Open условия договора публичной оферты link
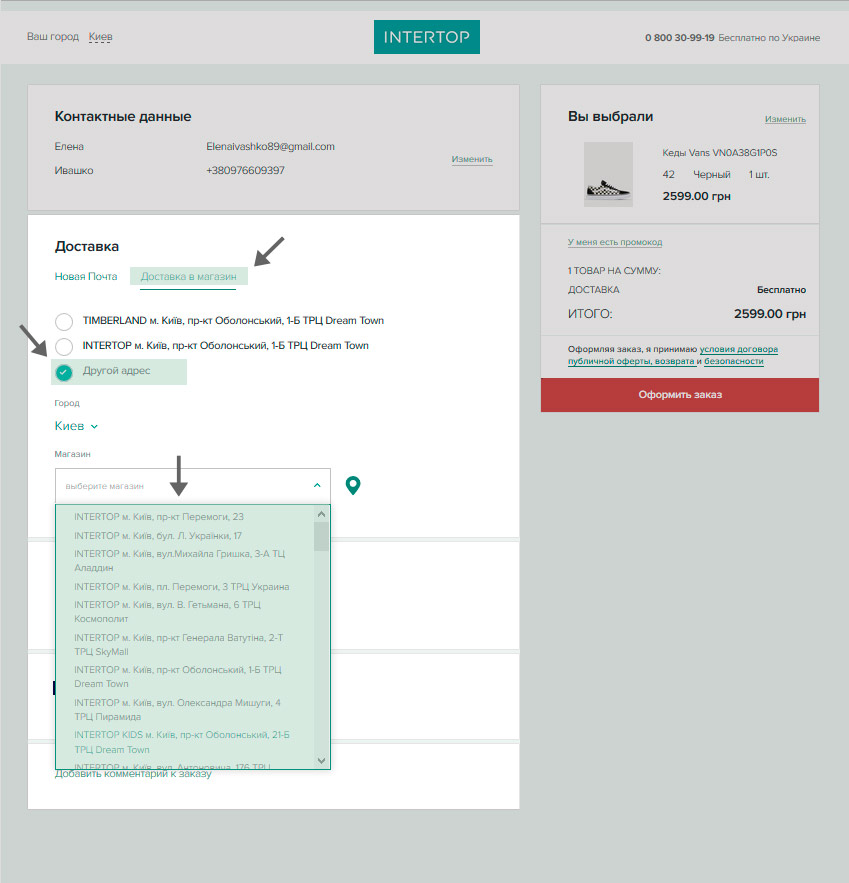849x883 pixels. 738,349
